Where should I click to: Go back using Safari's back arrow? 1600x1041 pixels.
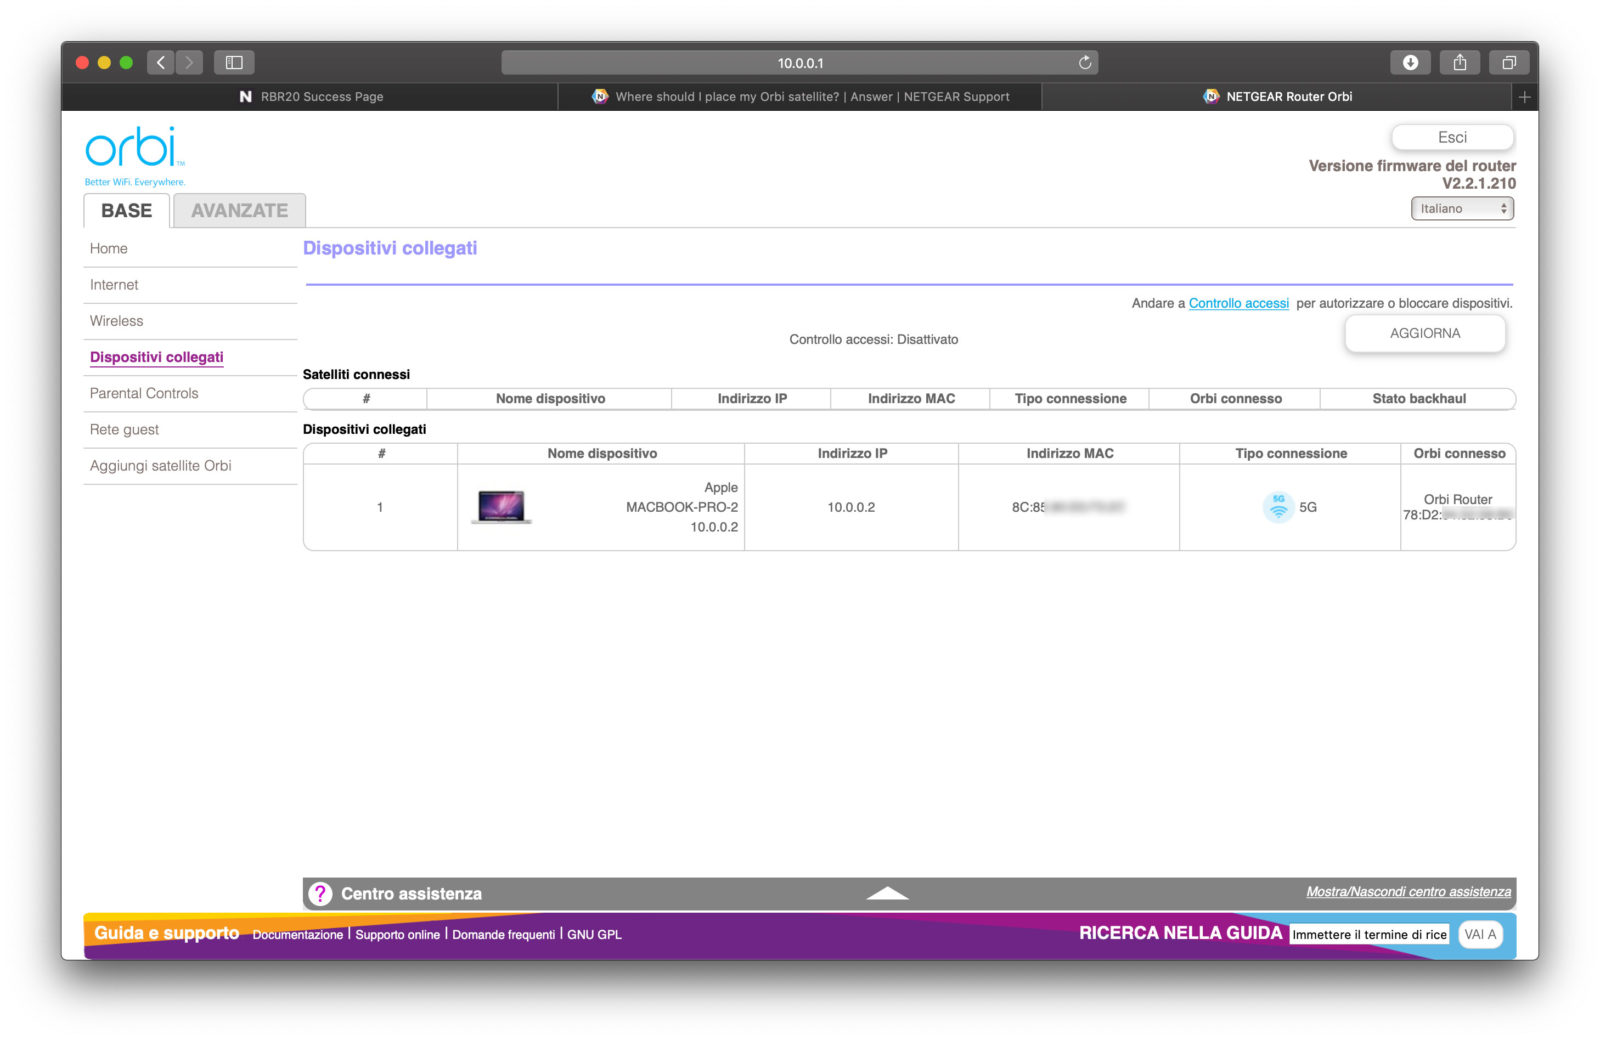click(161, 63)
